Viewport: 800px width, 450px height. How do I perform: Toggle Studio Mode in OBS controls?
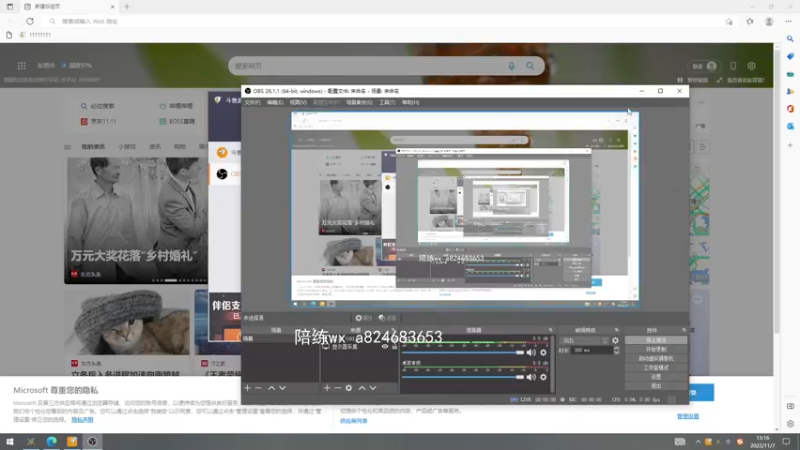click(656, 368)
